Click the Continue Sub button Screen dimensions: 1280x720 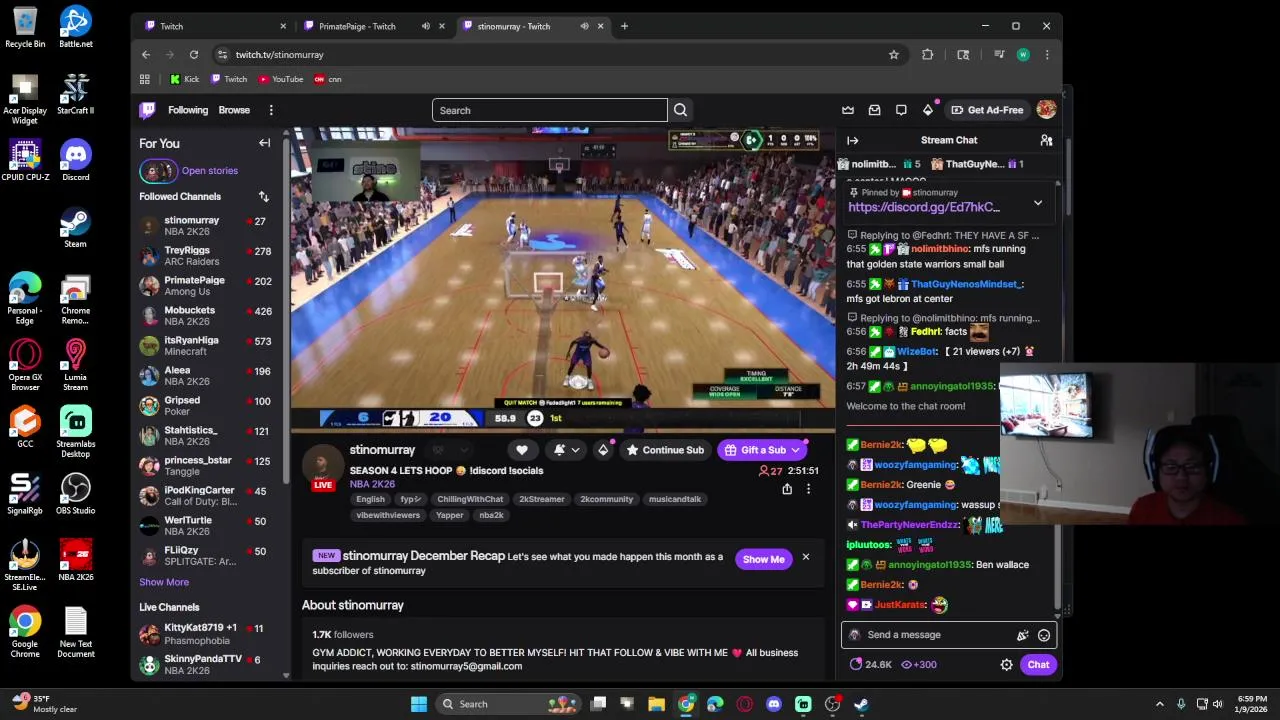coord(665,450)
